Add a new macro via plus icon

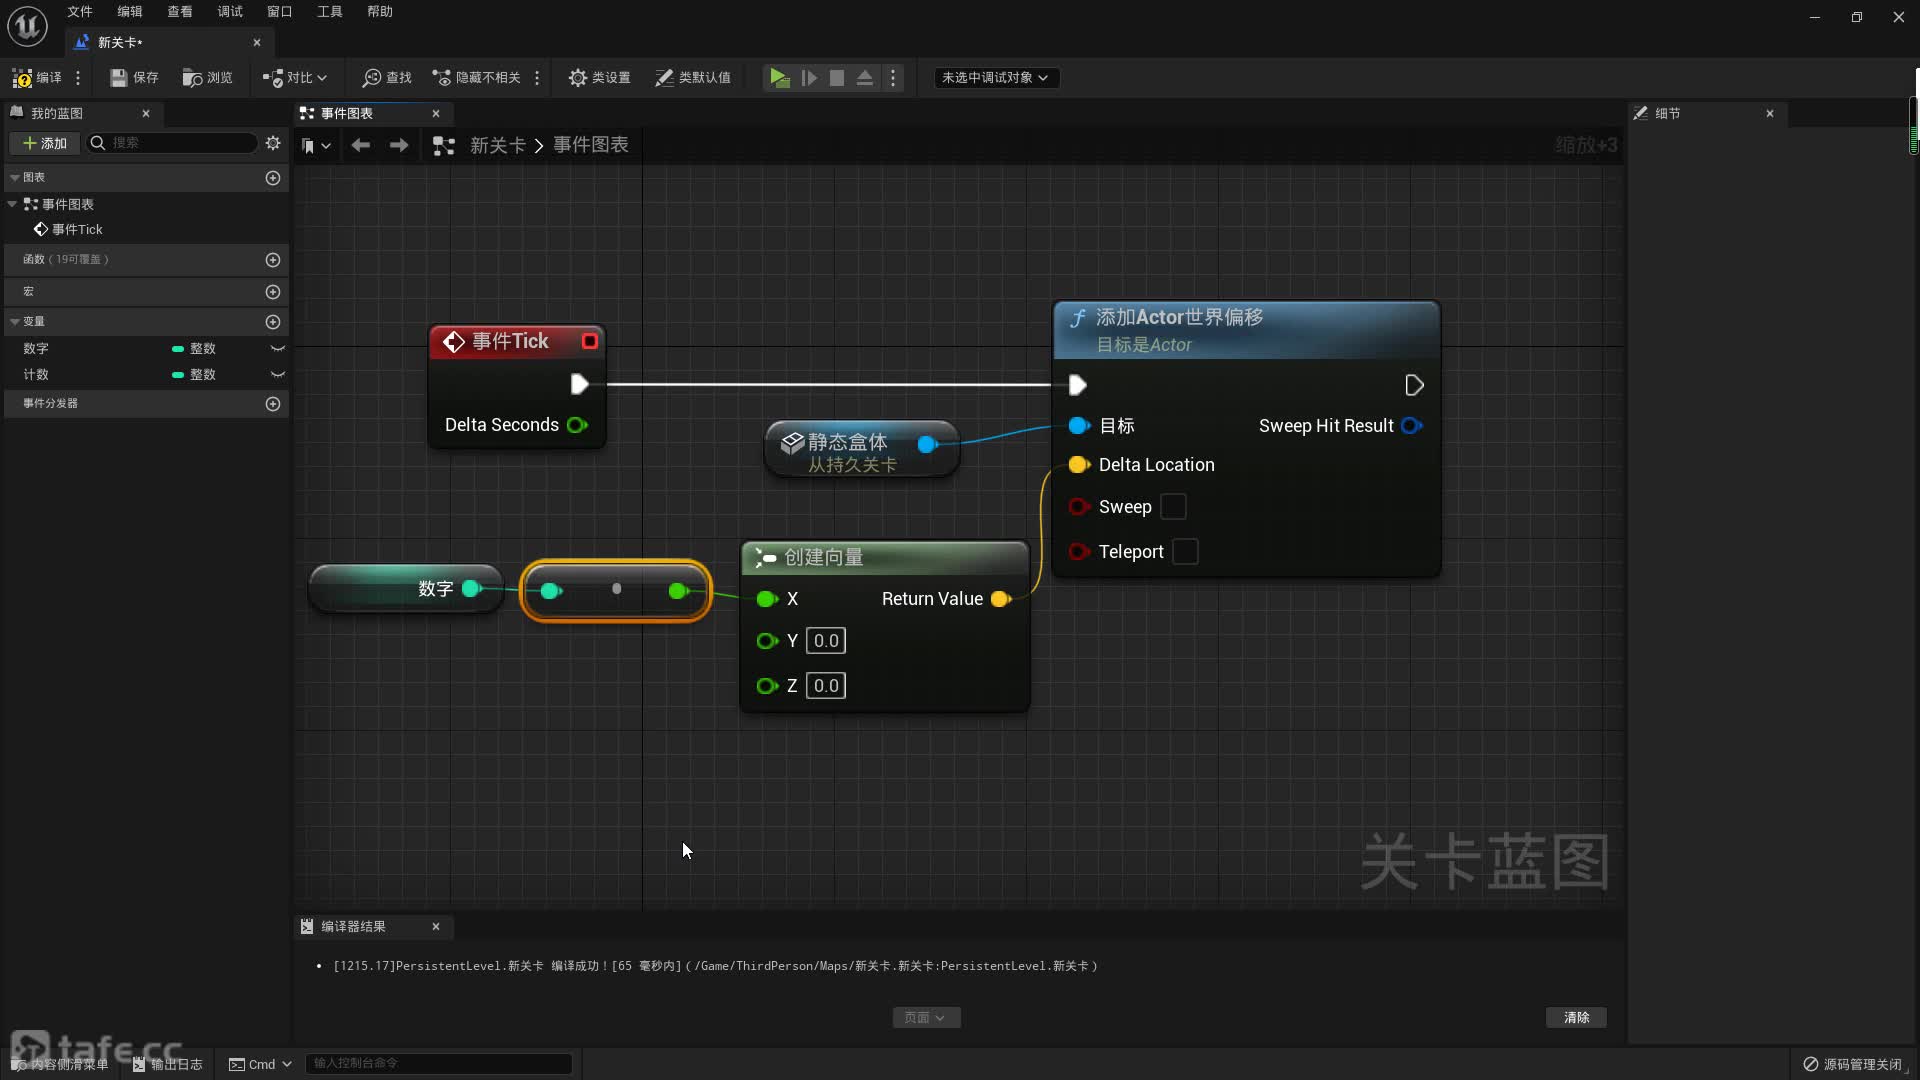(273, 292)
